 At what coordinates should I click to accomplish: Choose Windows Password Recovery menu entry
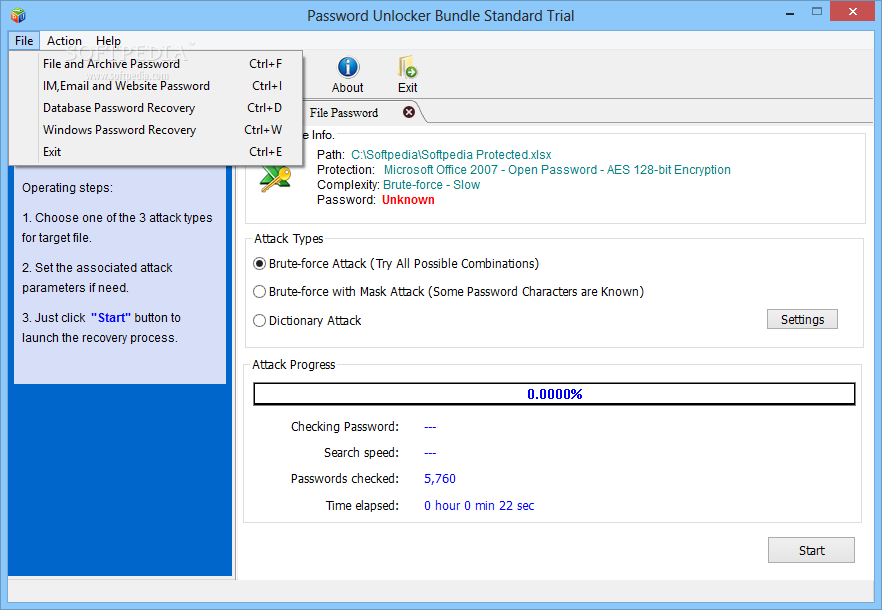(x=156, y=129)
